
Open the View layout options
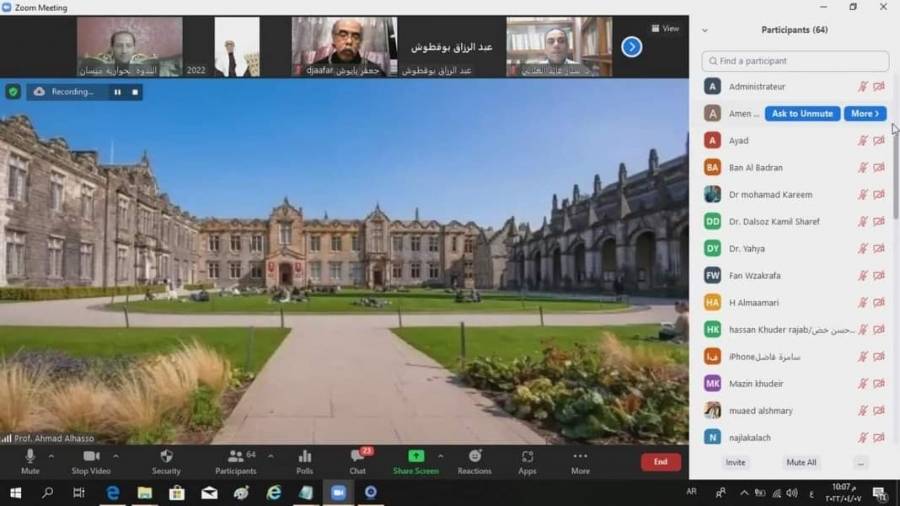(x=665, y=28)
